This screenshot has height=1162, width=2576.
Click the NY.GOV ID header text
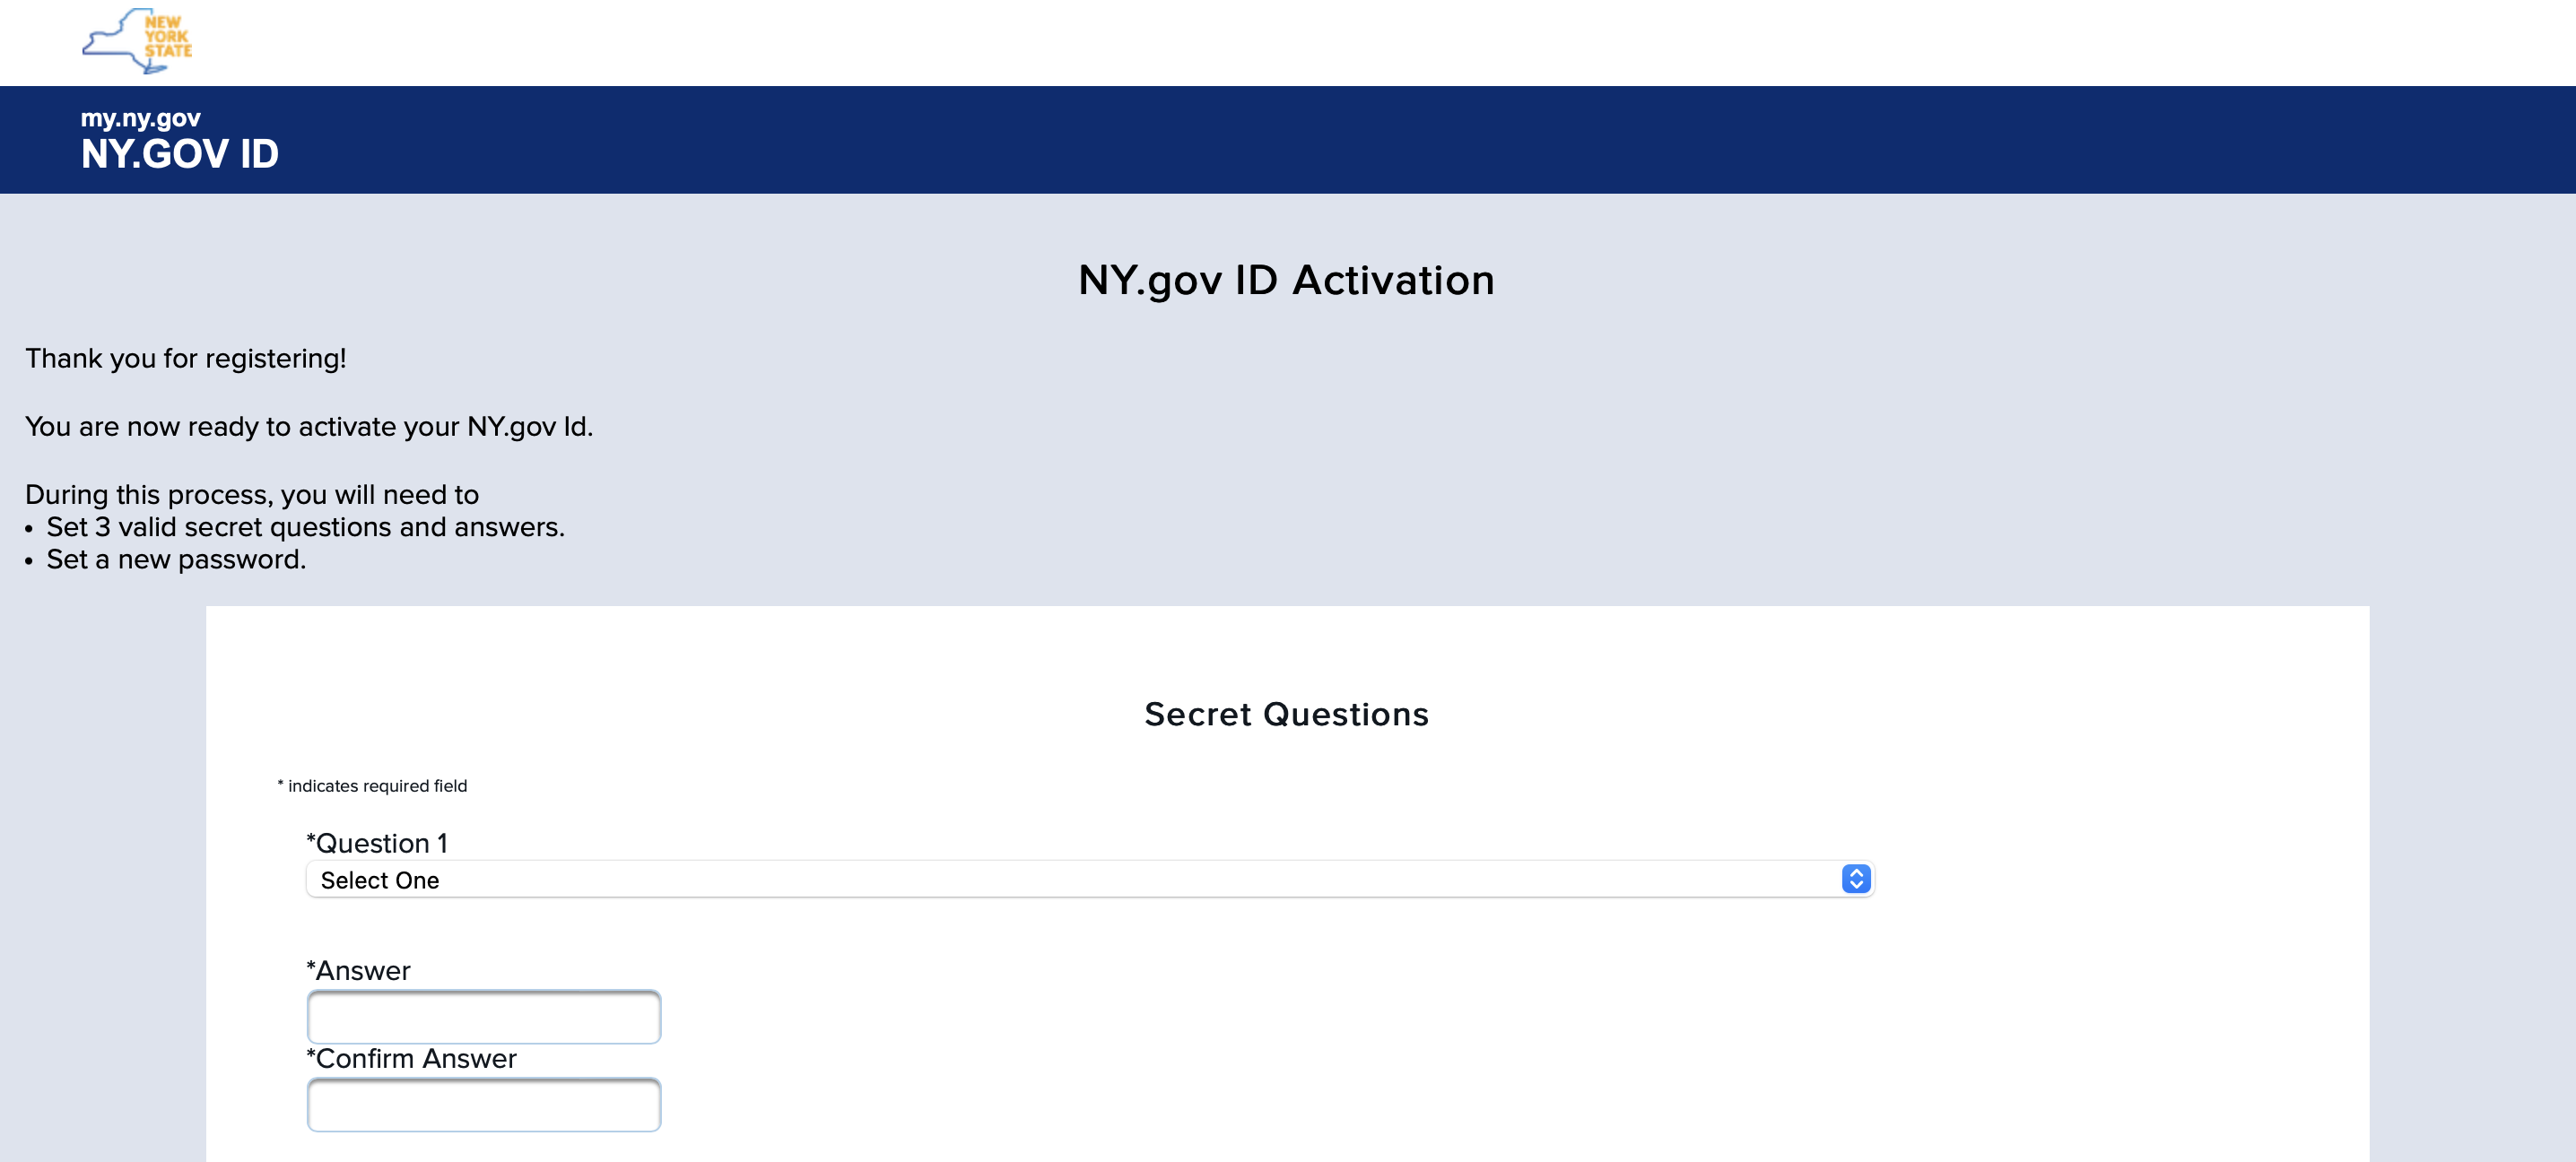point(179,153)
